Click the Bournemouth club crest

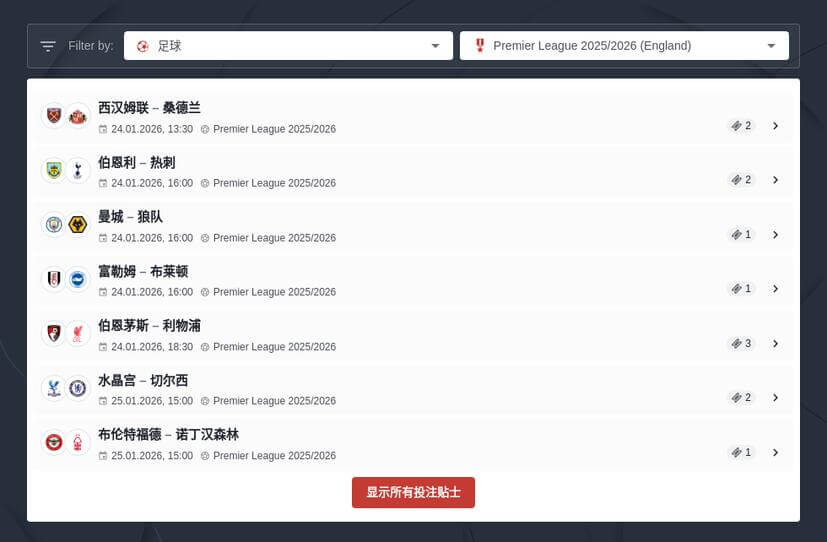point(54,333)
